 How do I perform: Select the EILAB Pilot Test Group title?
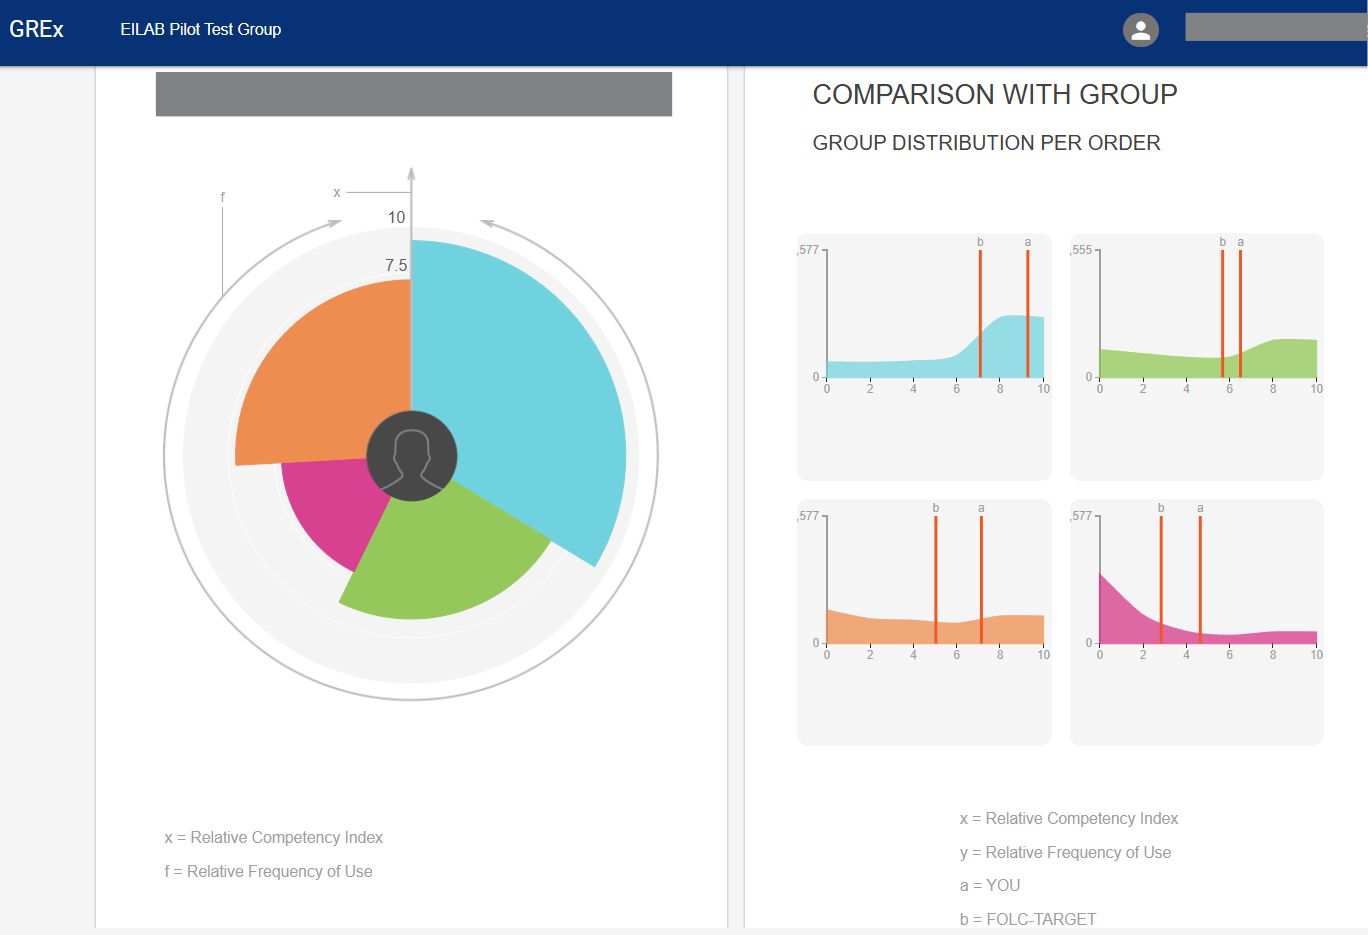200,30
